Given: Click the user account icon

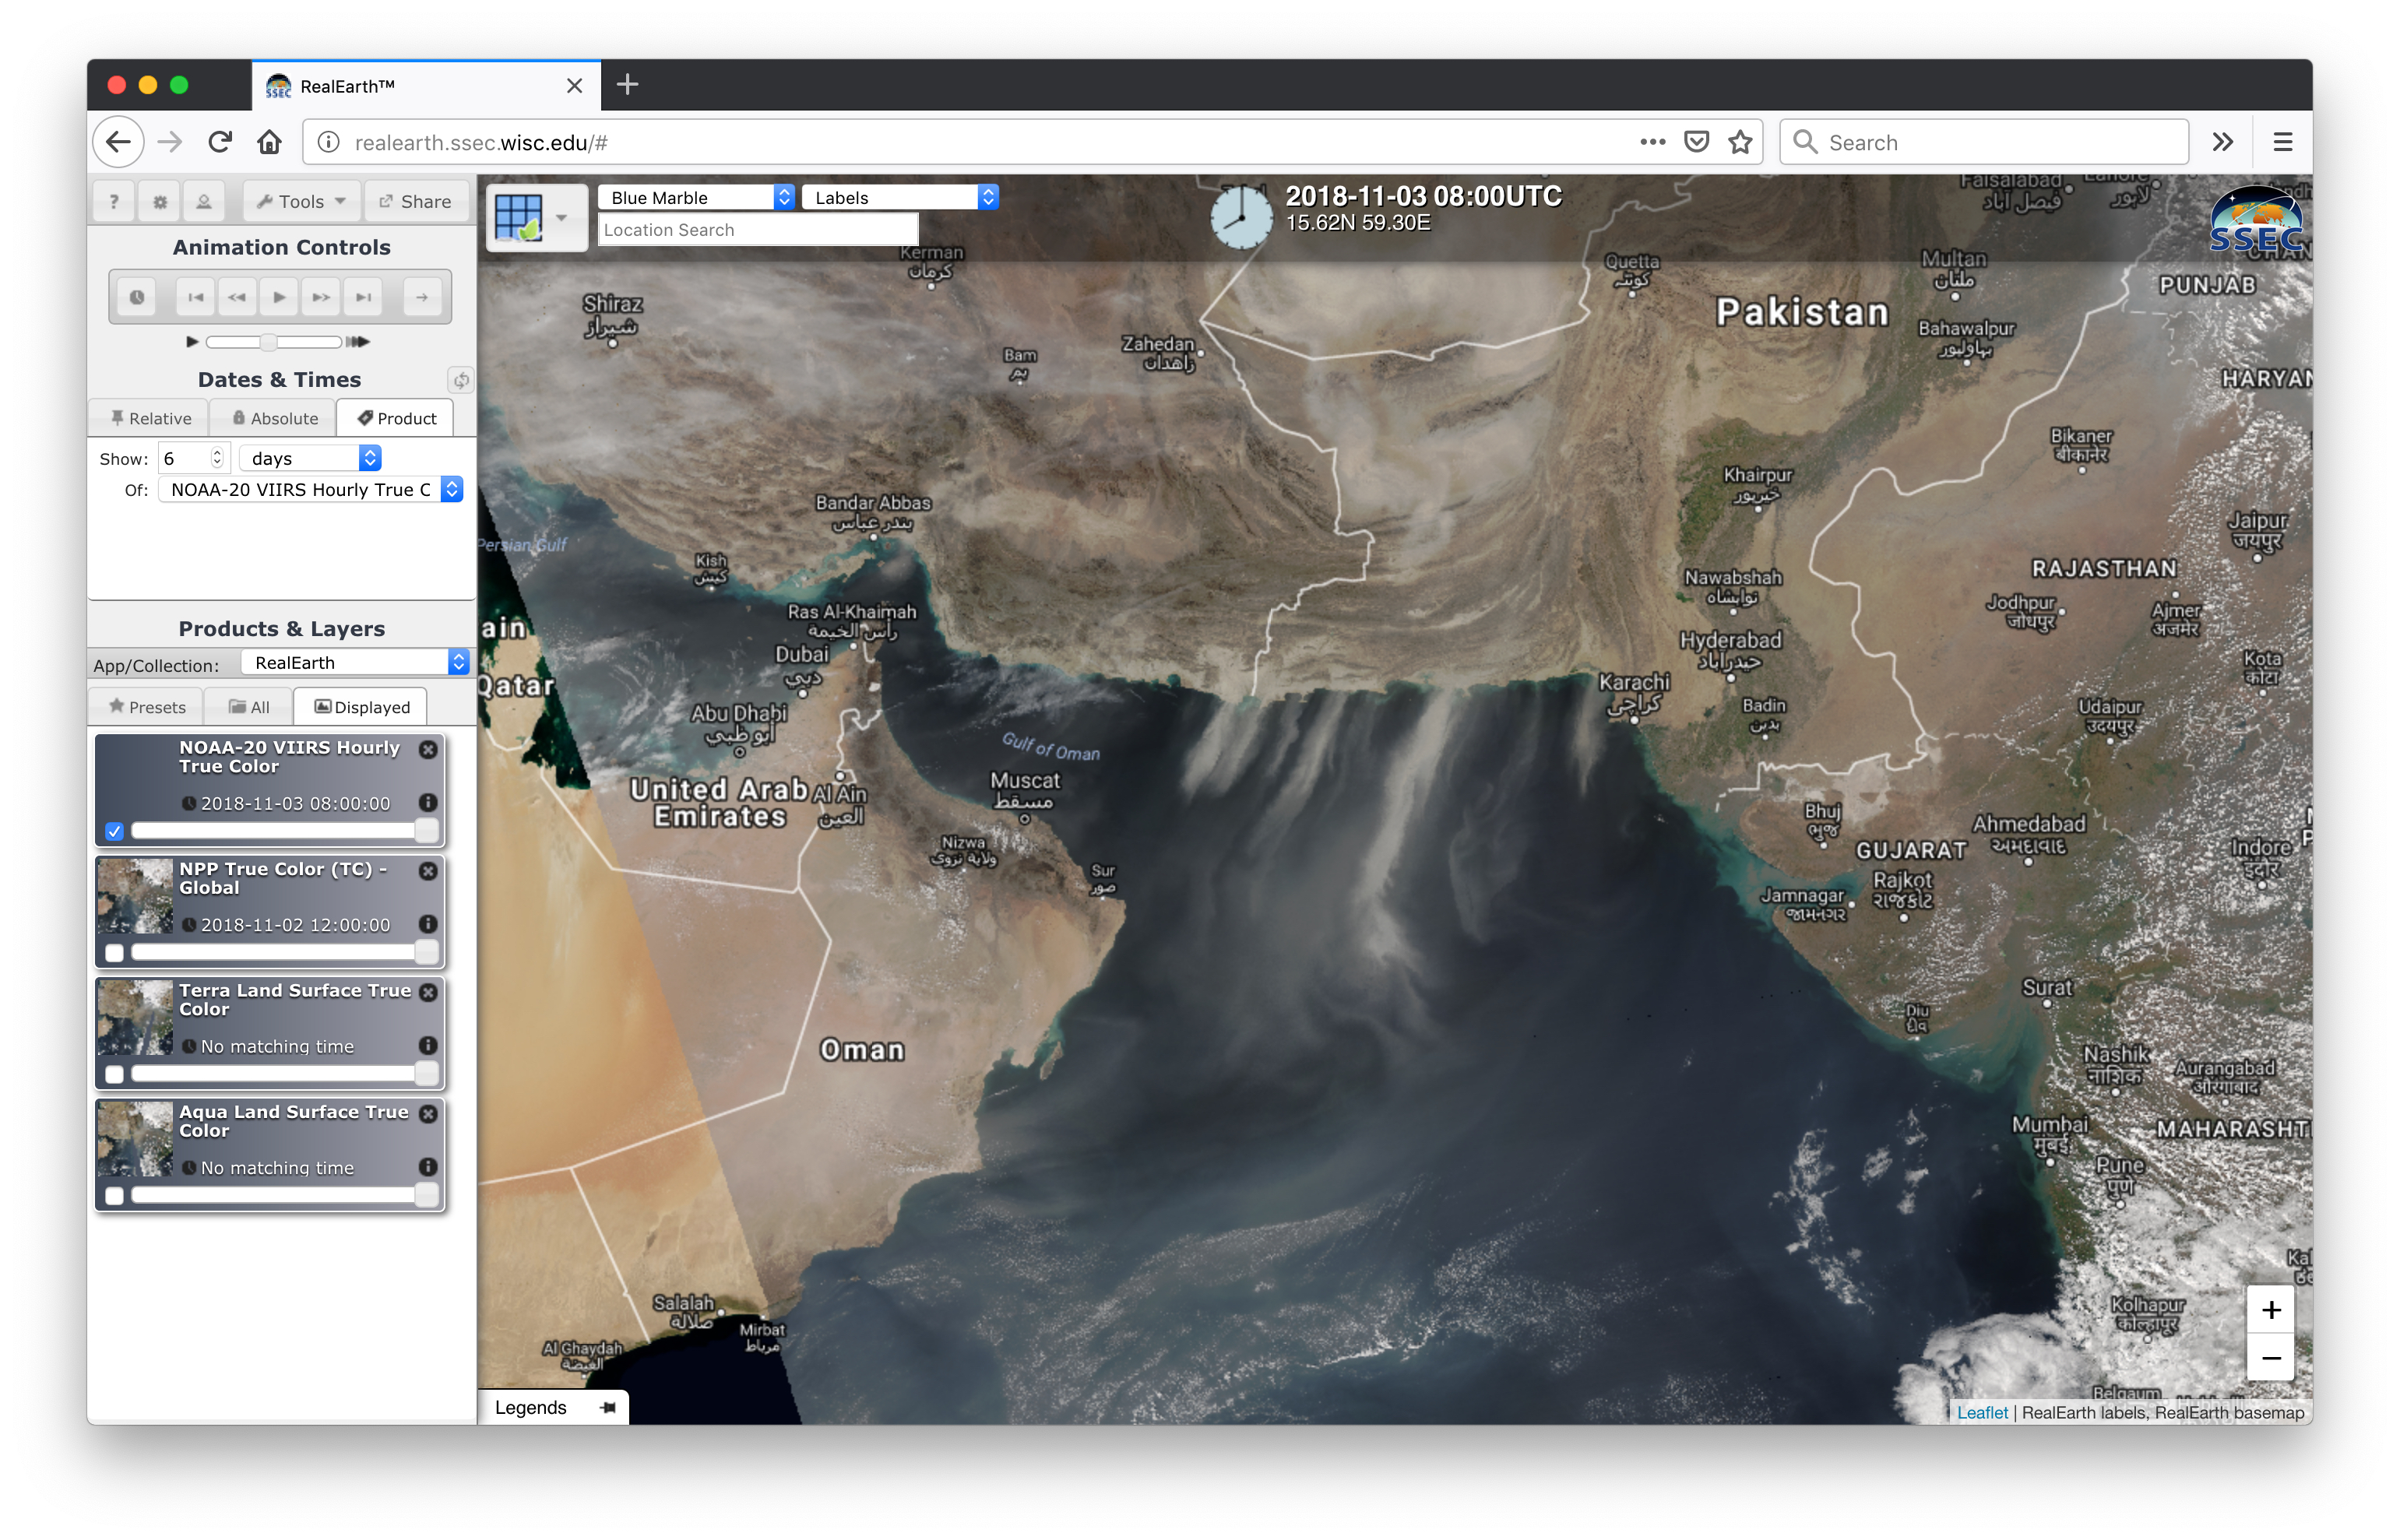Looking at the screenshot, I should [204, 201].
